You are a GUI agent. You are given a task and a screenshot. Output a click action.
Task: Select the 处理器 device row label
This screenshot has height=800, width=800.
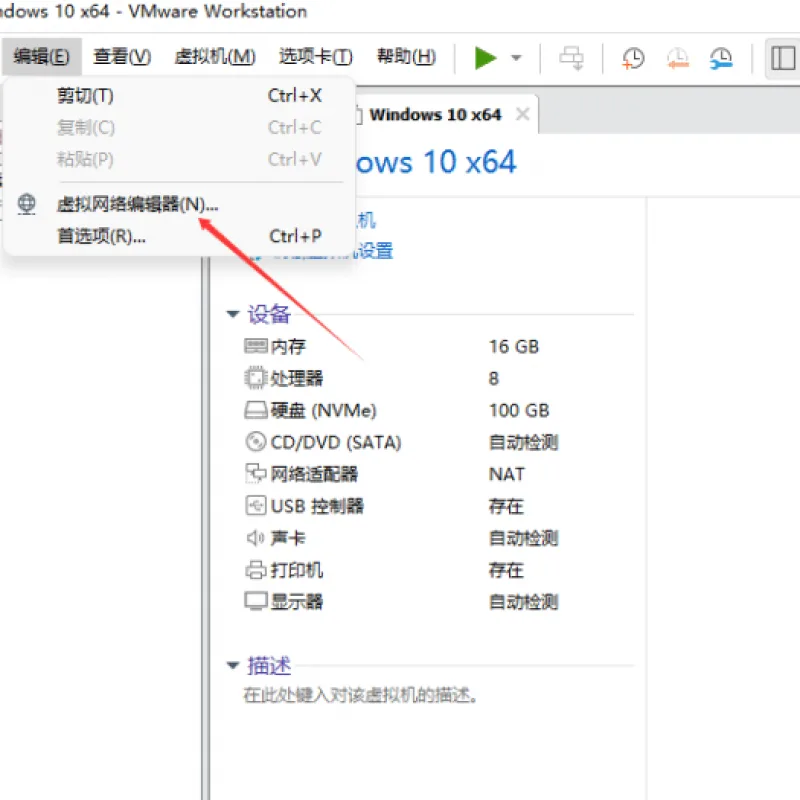click(297, 378)
